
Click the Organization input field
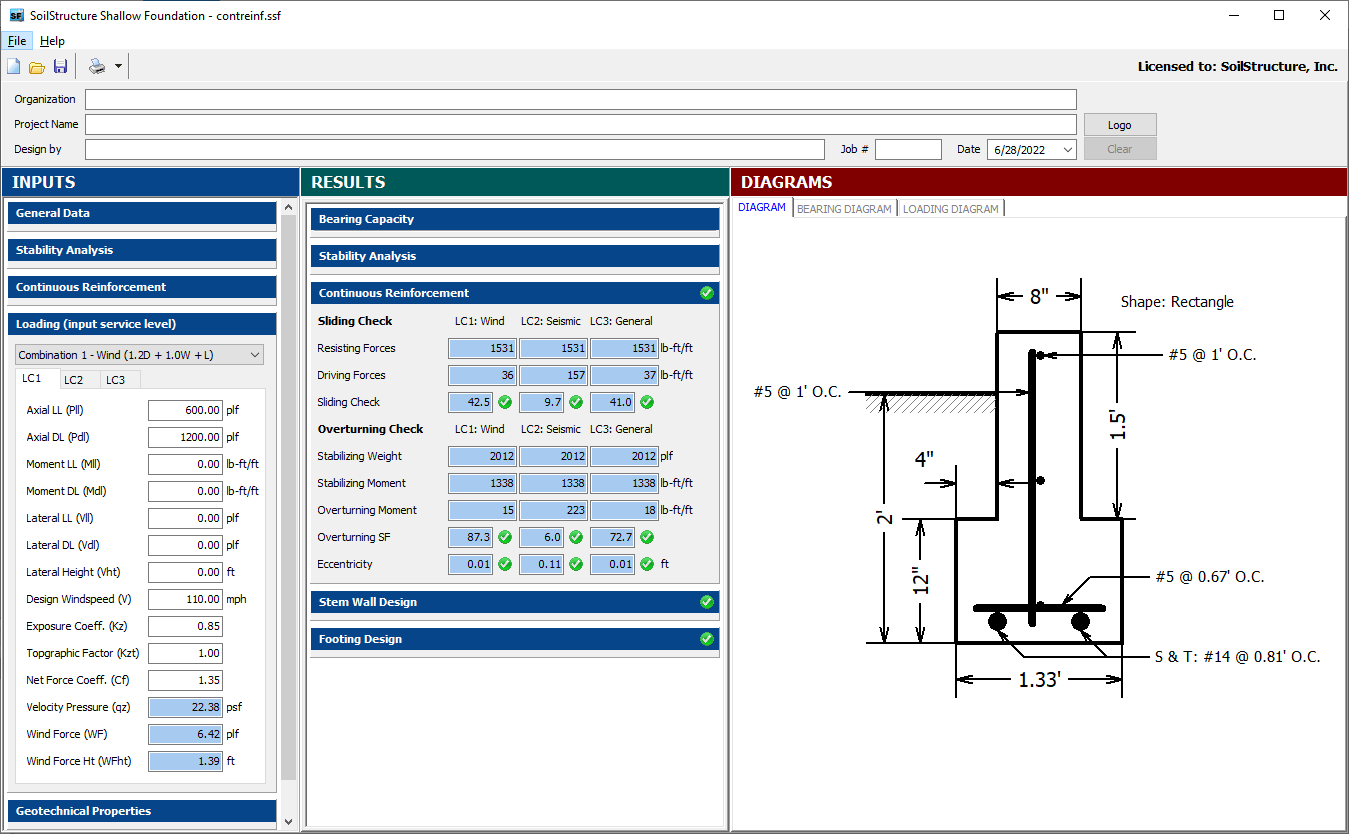point(581,100)
